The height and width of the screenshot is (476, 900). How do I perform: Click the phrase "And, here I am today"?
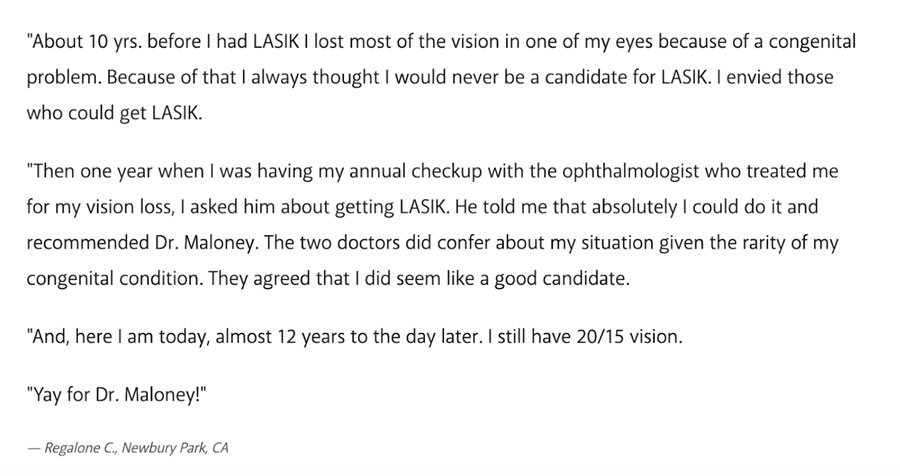(x=121, y=336)
